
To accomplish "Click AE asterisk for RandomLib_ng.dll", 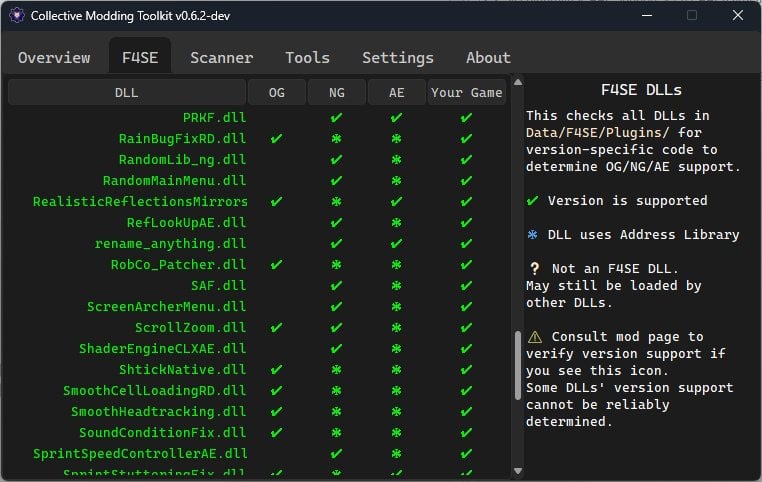I will [x=397, y=159].
